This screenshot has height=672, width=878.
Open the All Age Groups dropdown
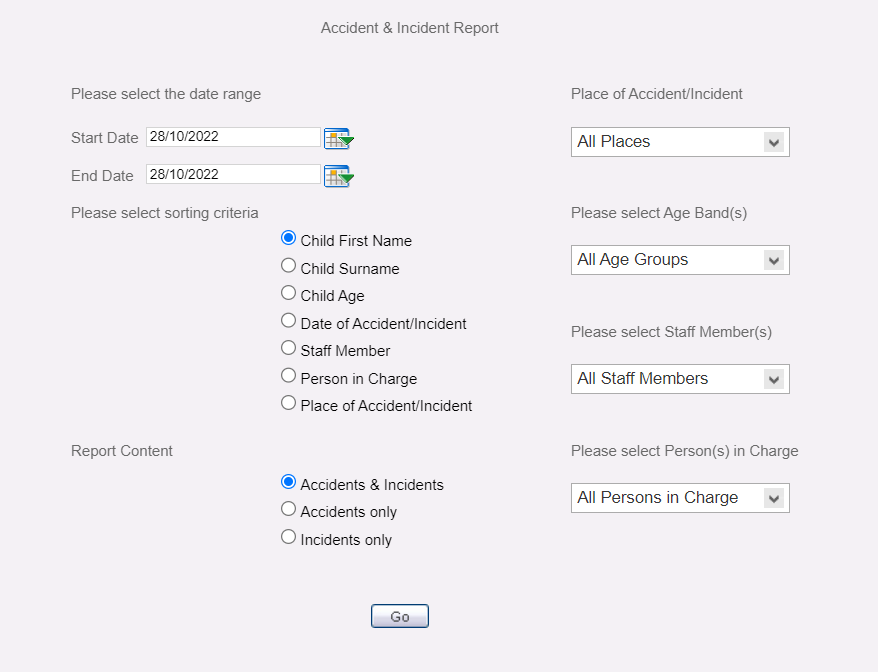680,260
